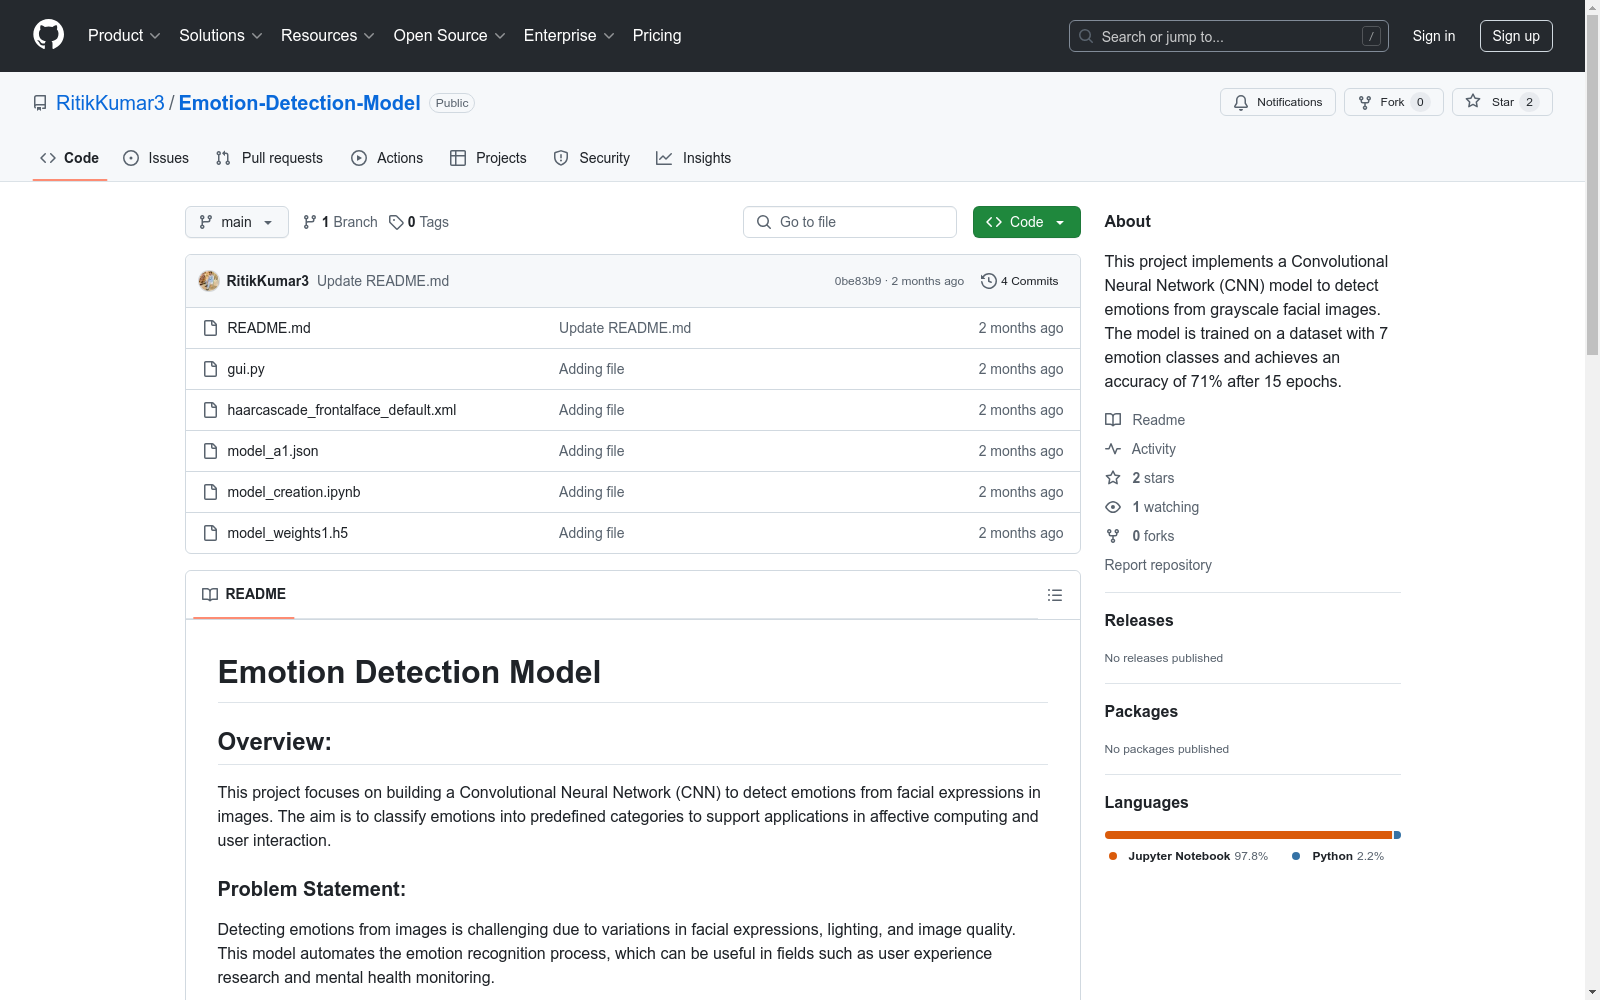Open the GitHub homepage logo
The width and height of the screenshot is (1600, 1000).
48,35
